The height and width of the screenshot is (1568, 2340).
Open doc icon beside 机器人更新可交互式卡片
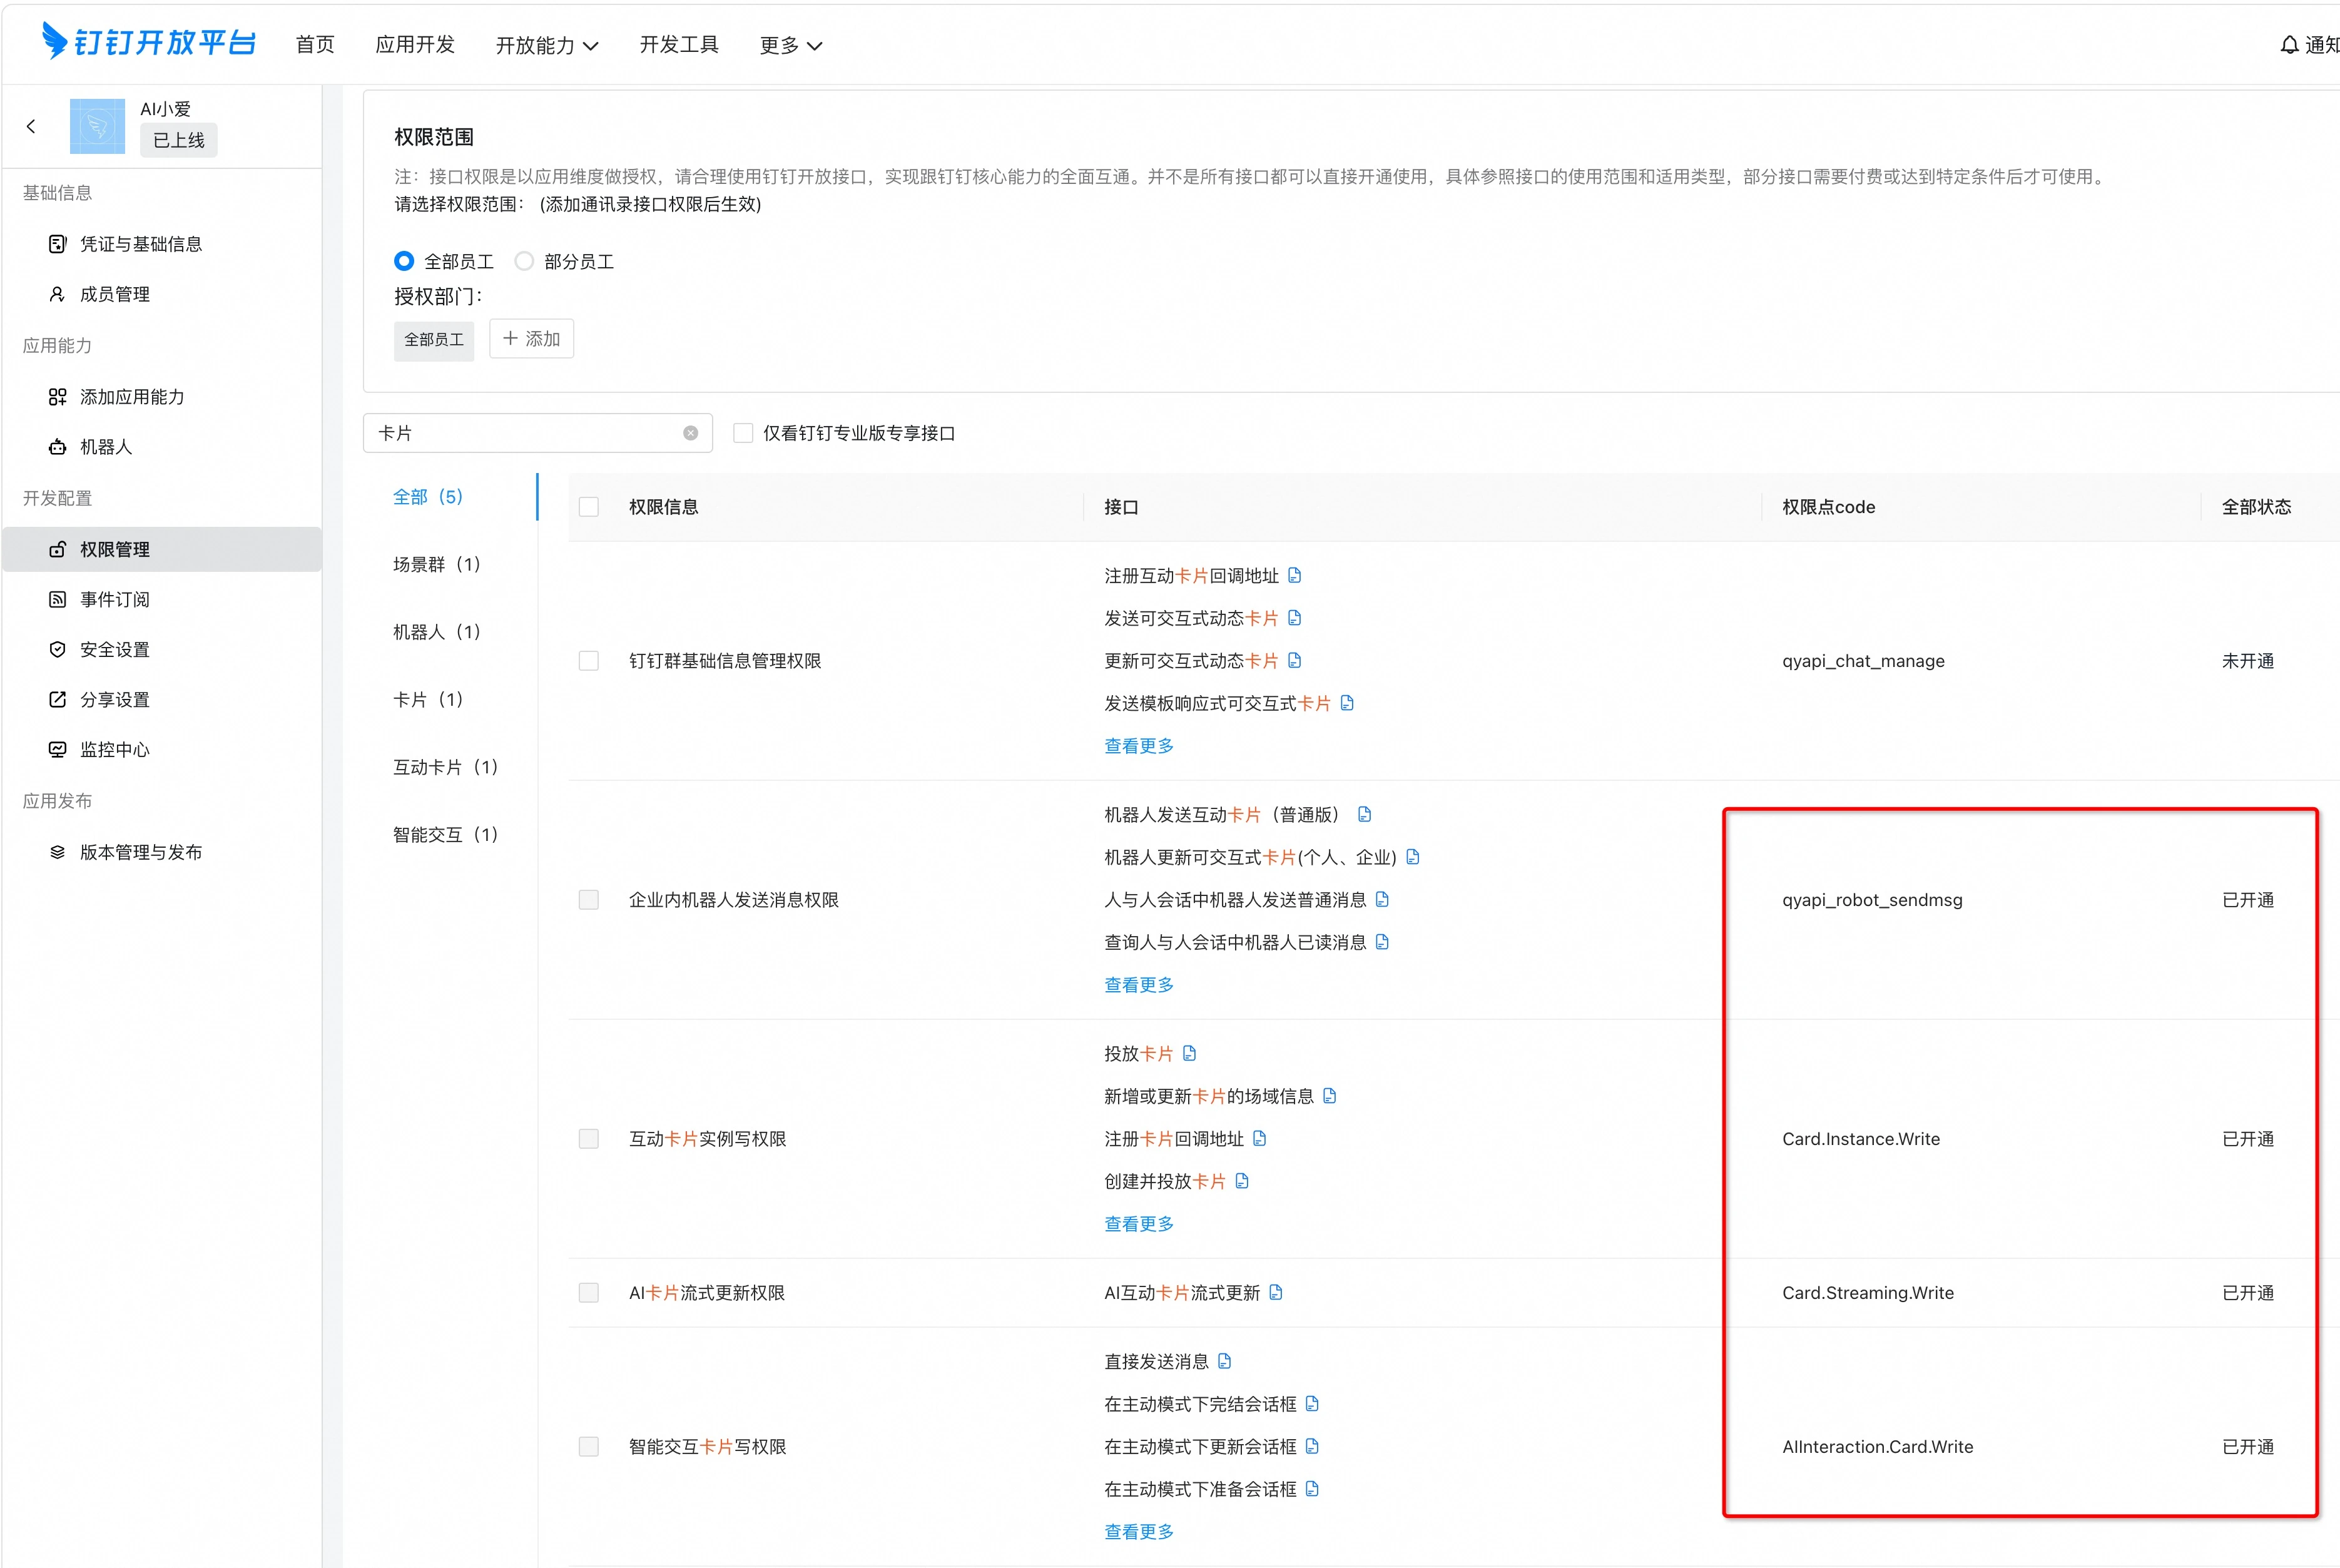point(1413,857)
